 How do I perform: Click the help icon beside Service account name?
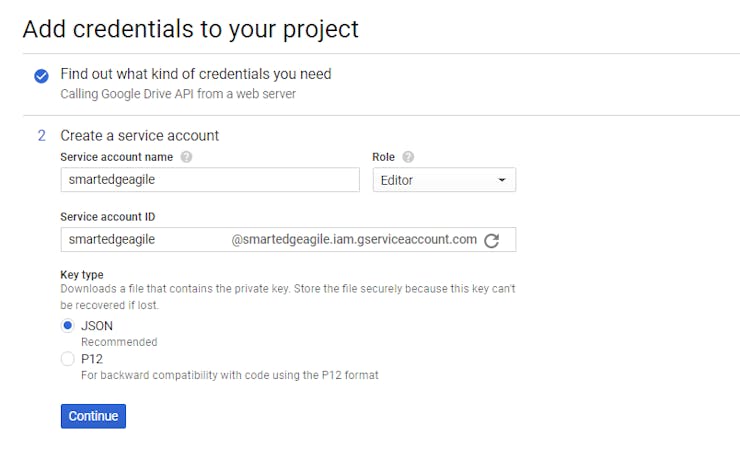187,157
